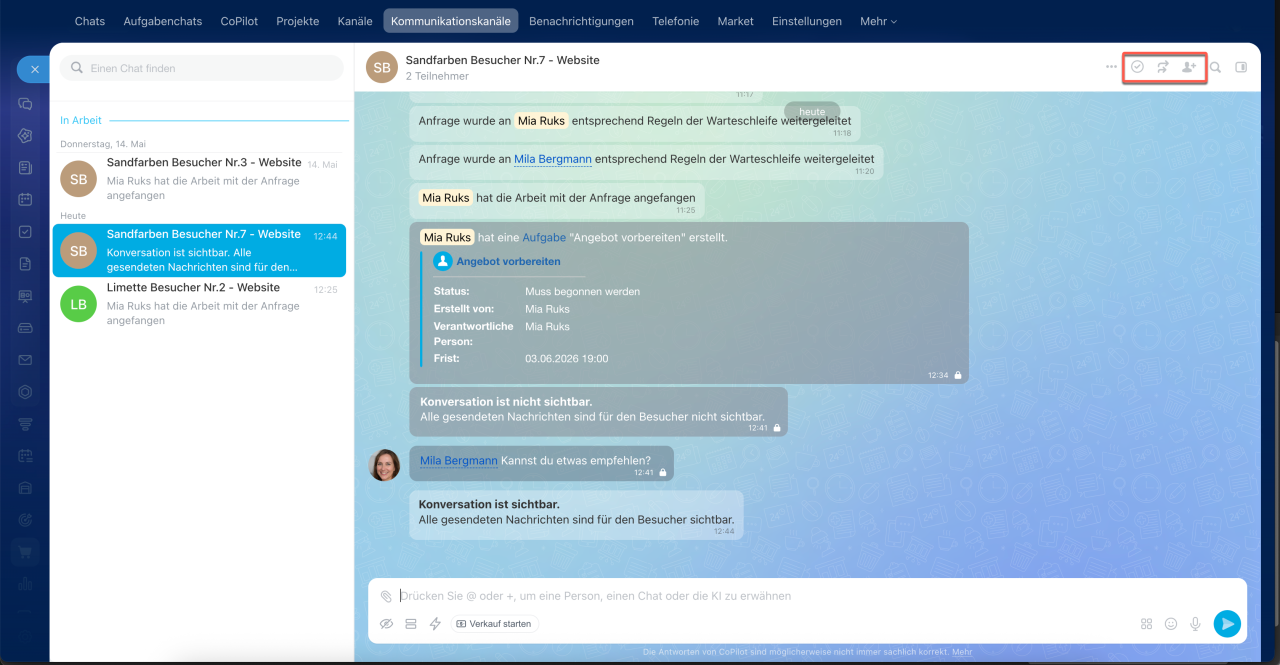Open the Benachrichtigungen tab
Image resolution: width=1280 pixels, height=665 pixels.
point(581,21)
